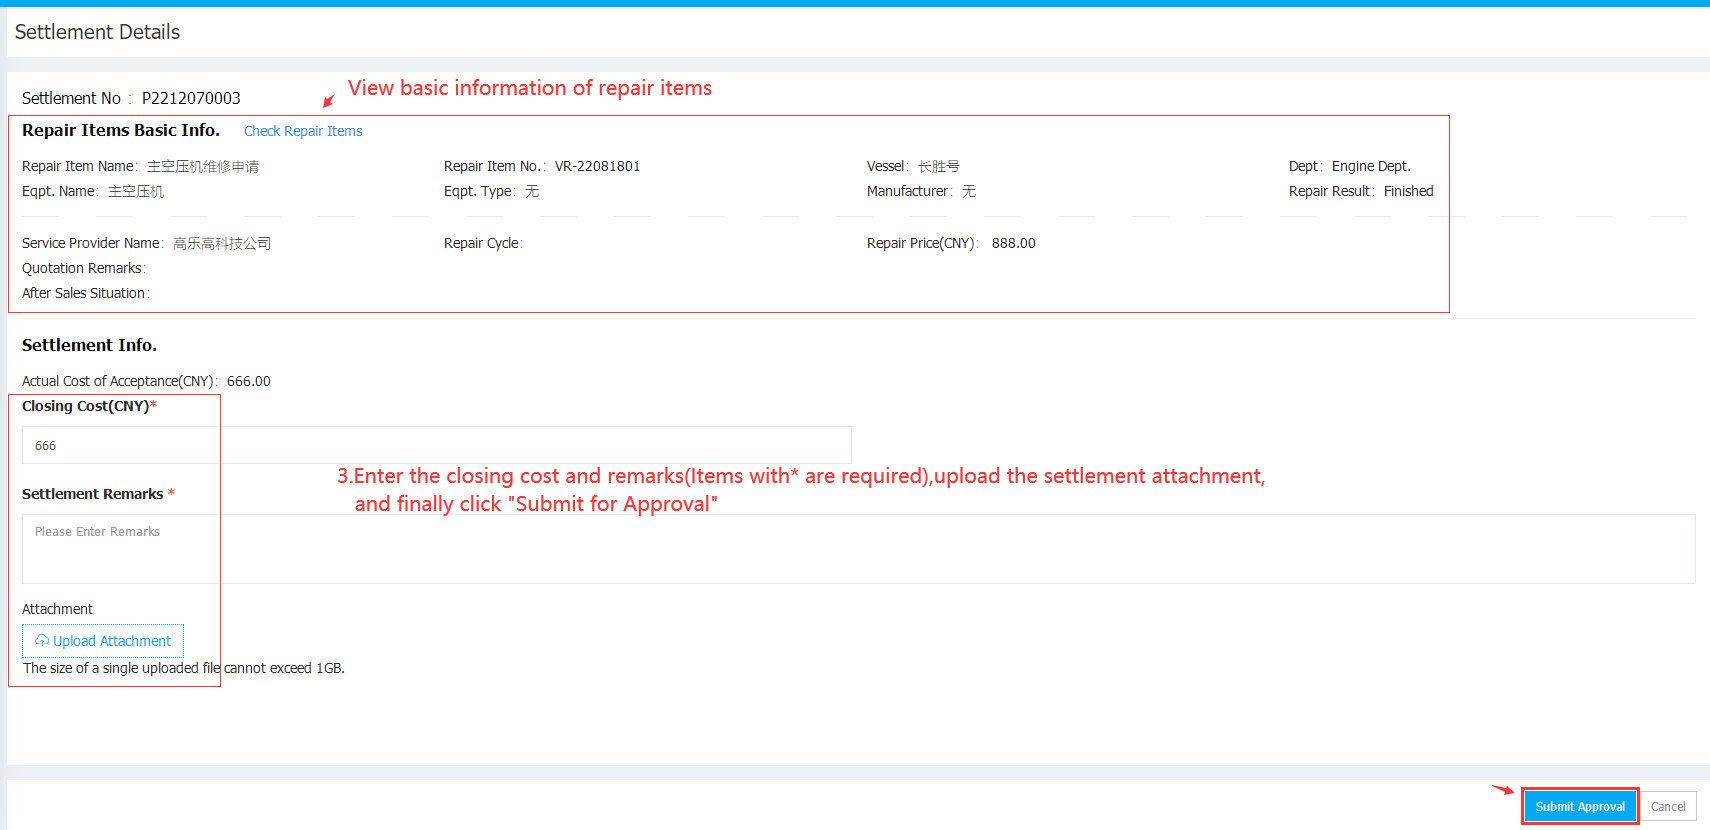
Task: Cancel the settlement form
Action: [x=1668, y=806]
